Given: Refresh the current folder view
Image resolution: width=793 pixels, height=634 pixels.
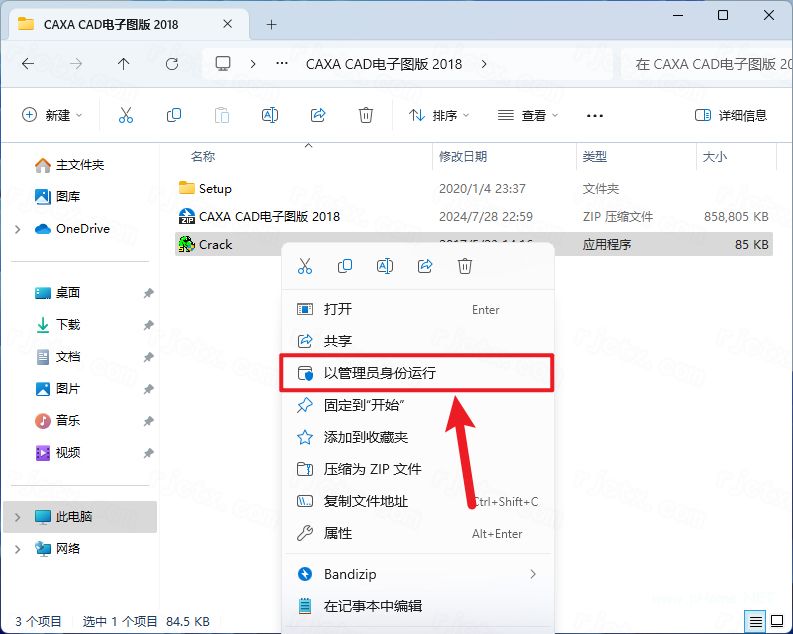Looking at the screenshot, I should click(172, 64).
